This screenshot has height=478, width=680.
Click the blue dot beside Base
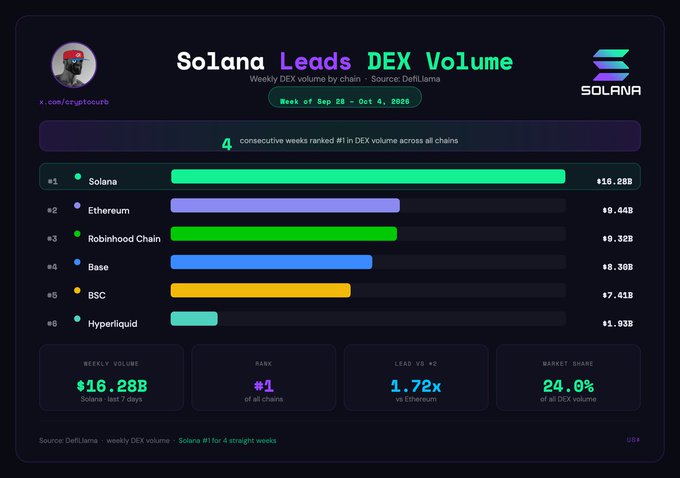(77, 262)
